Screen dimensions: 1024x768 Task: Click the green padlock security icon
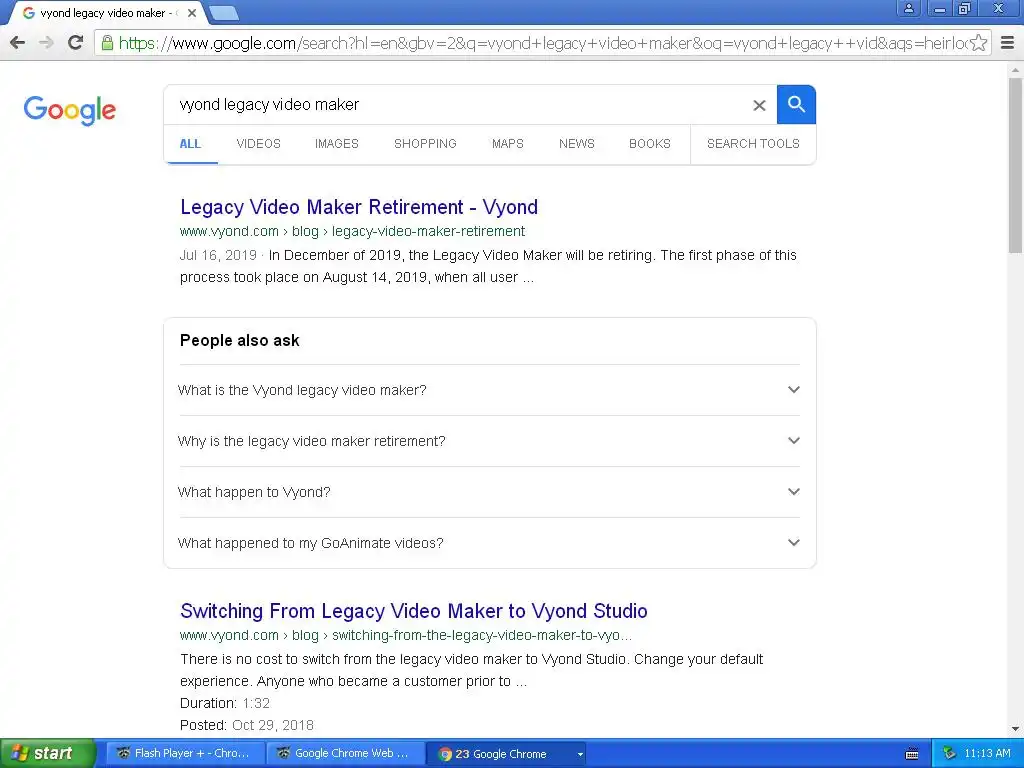[x=107, y=43]
